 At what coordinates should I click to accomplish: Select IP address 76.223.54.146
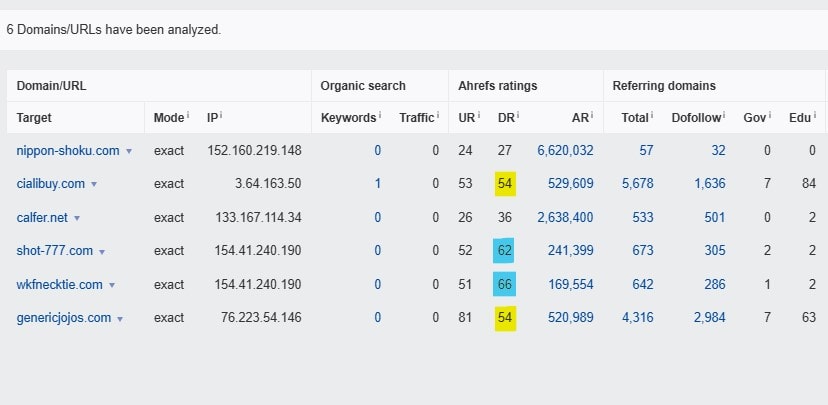(261, 318)
